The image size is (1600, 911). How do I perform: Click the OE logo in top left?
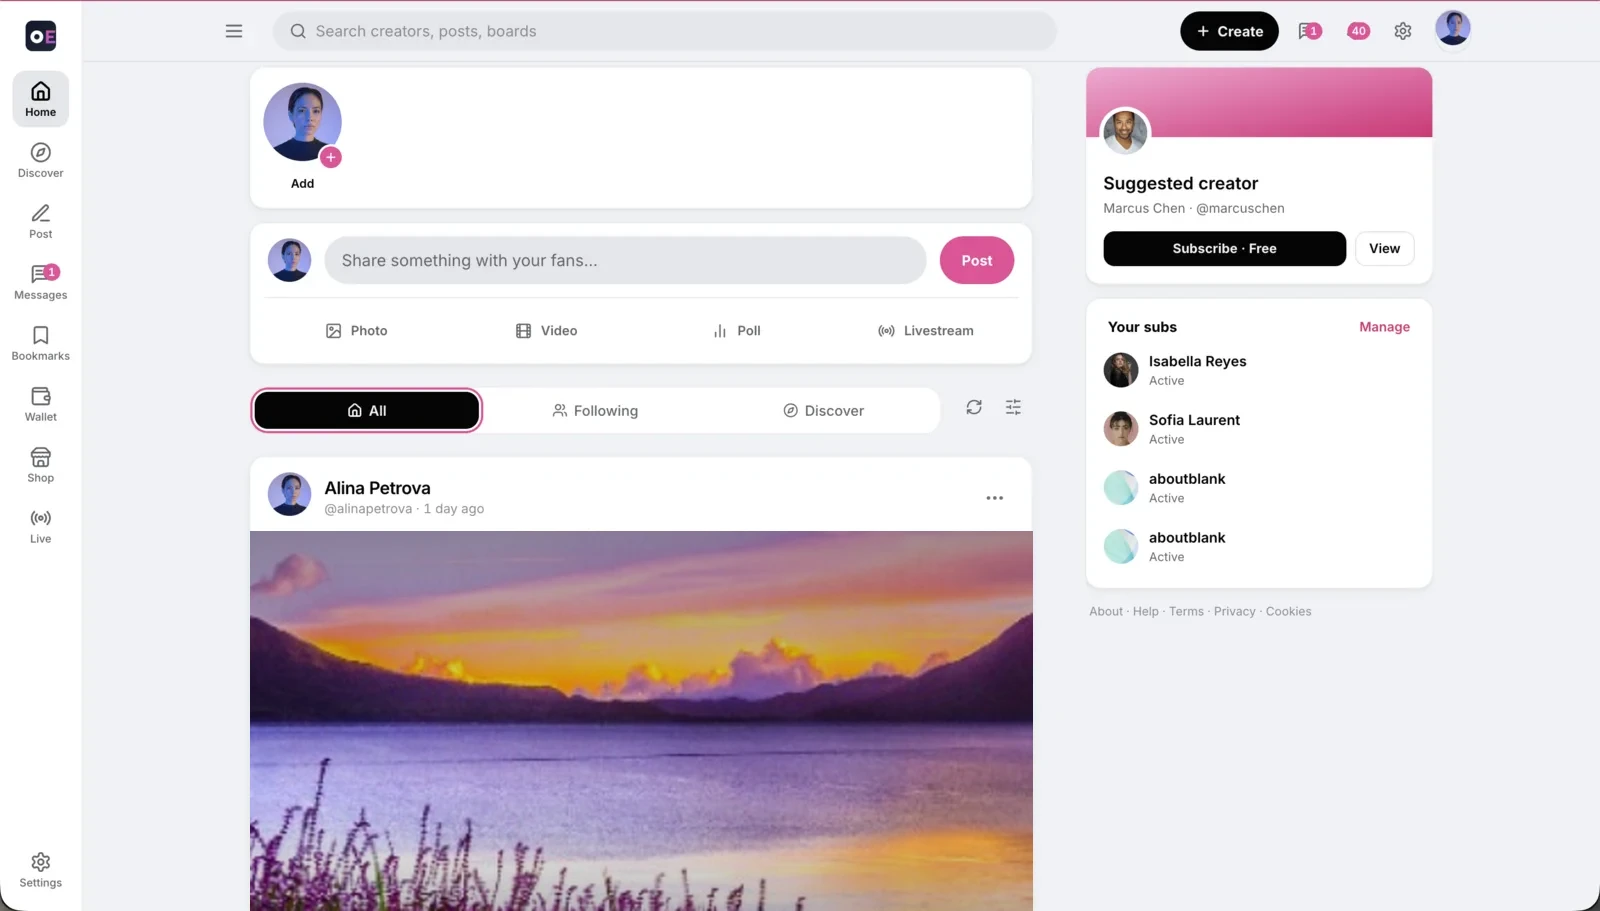click(41, 36)
